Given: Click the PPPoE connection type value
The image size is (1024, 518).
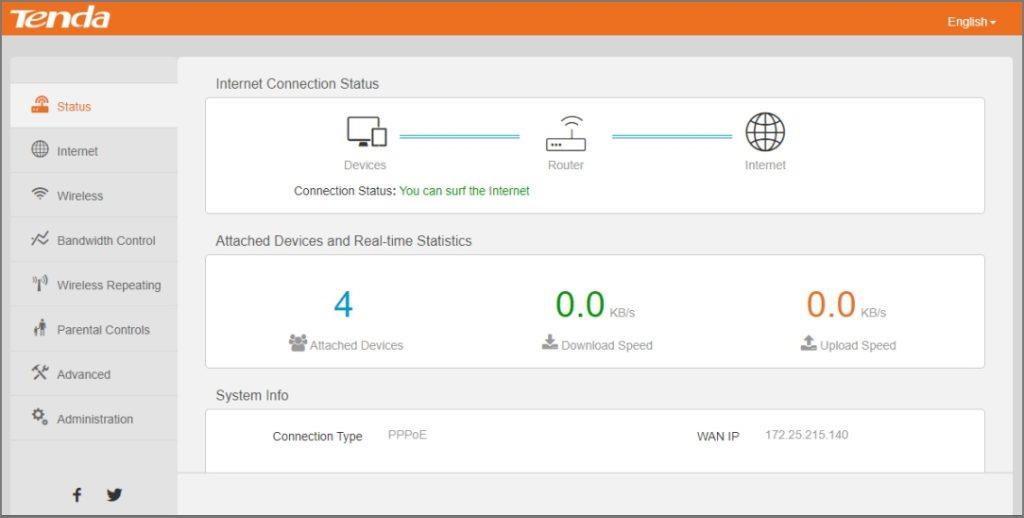Looking at the screenshot, I should click(408, 435).
